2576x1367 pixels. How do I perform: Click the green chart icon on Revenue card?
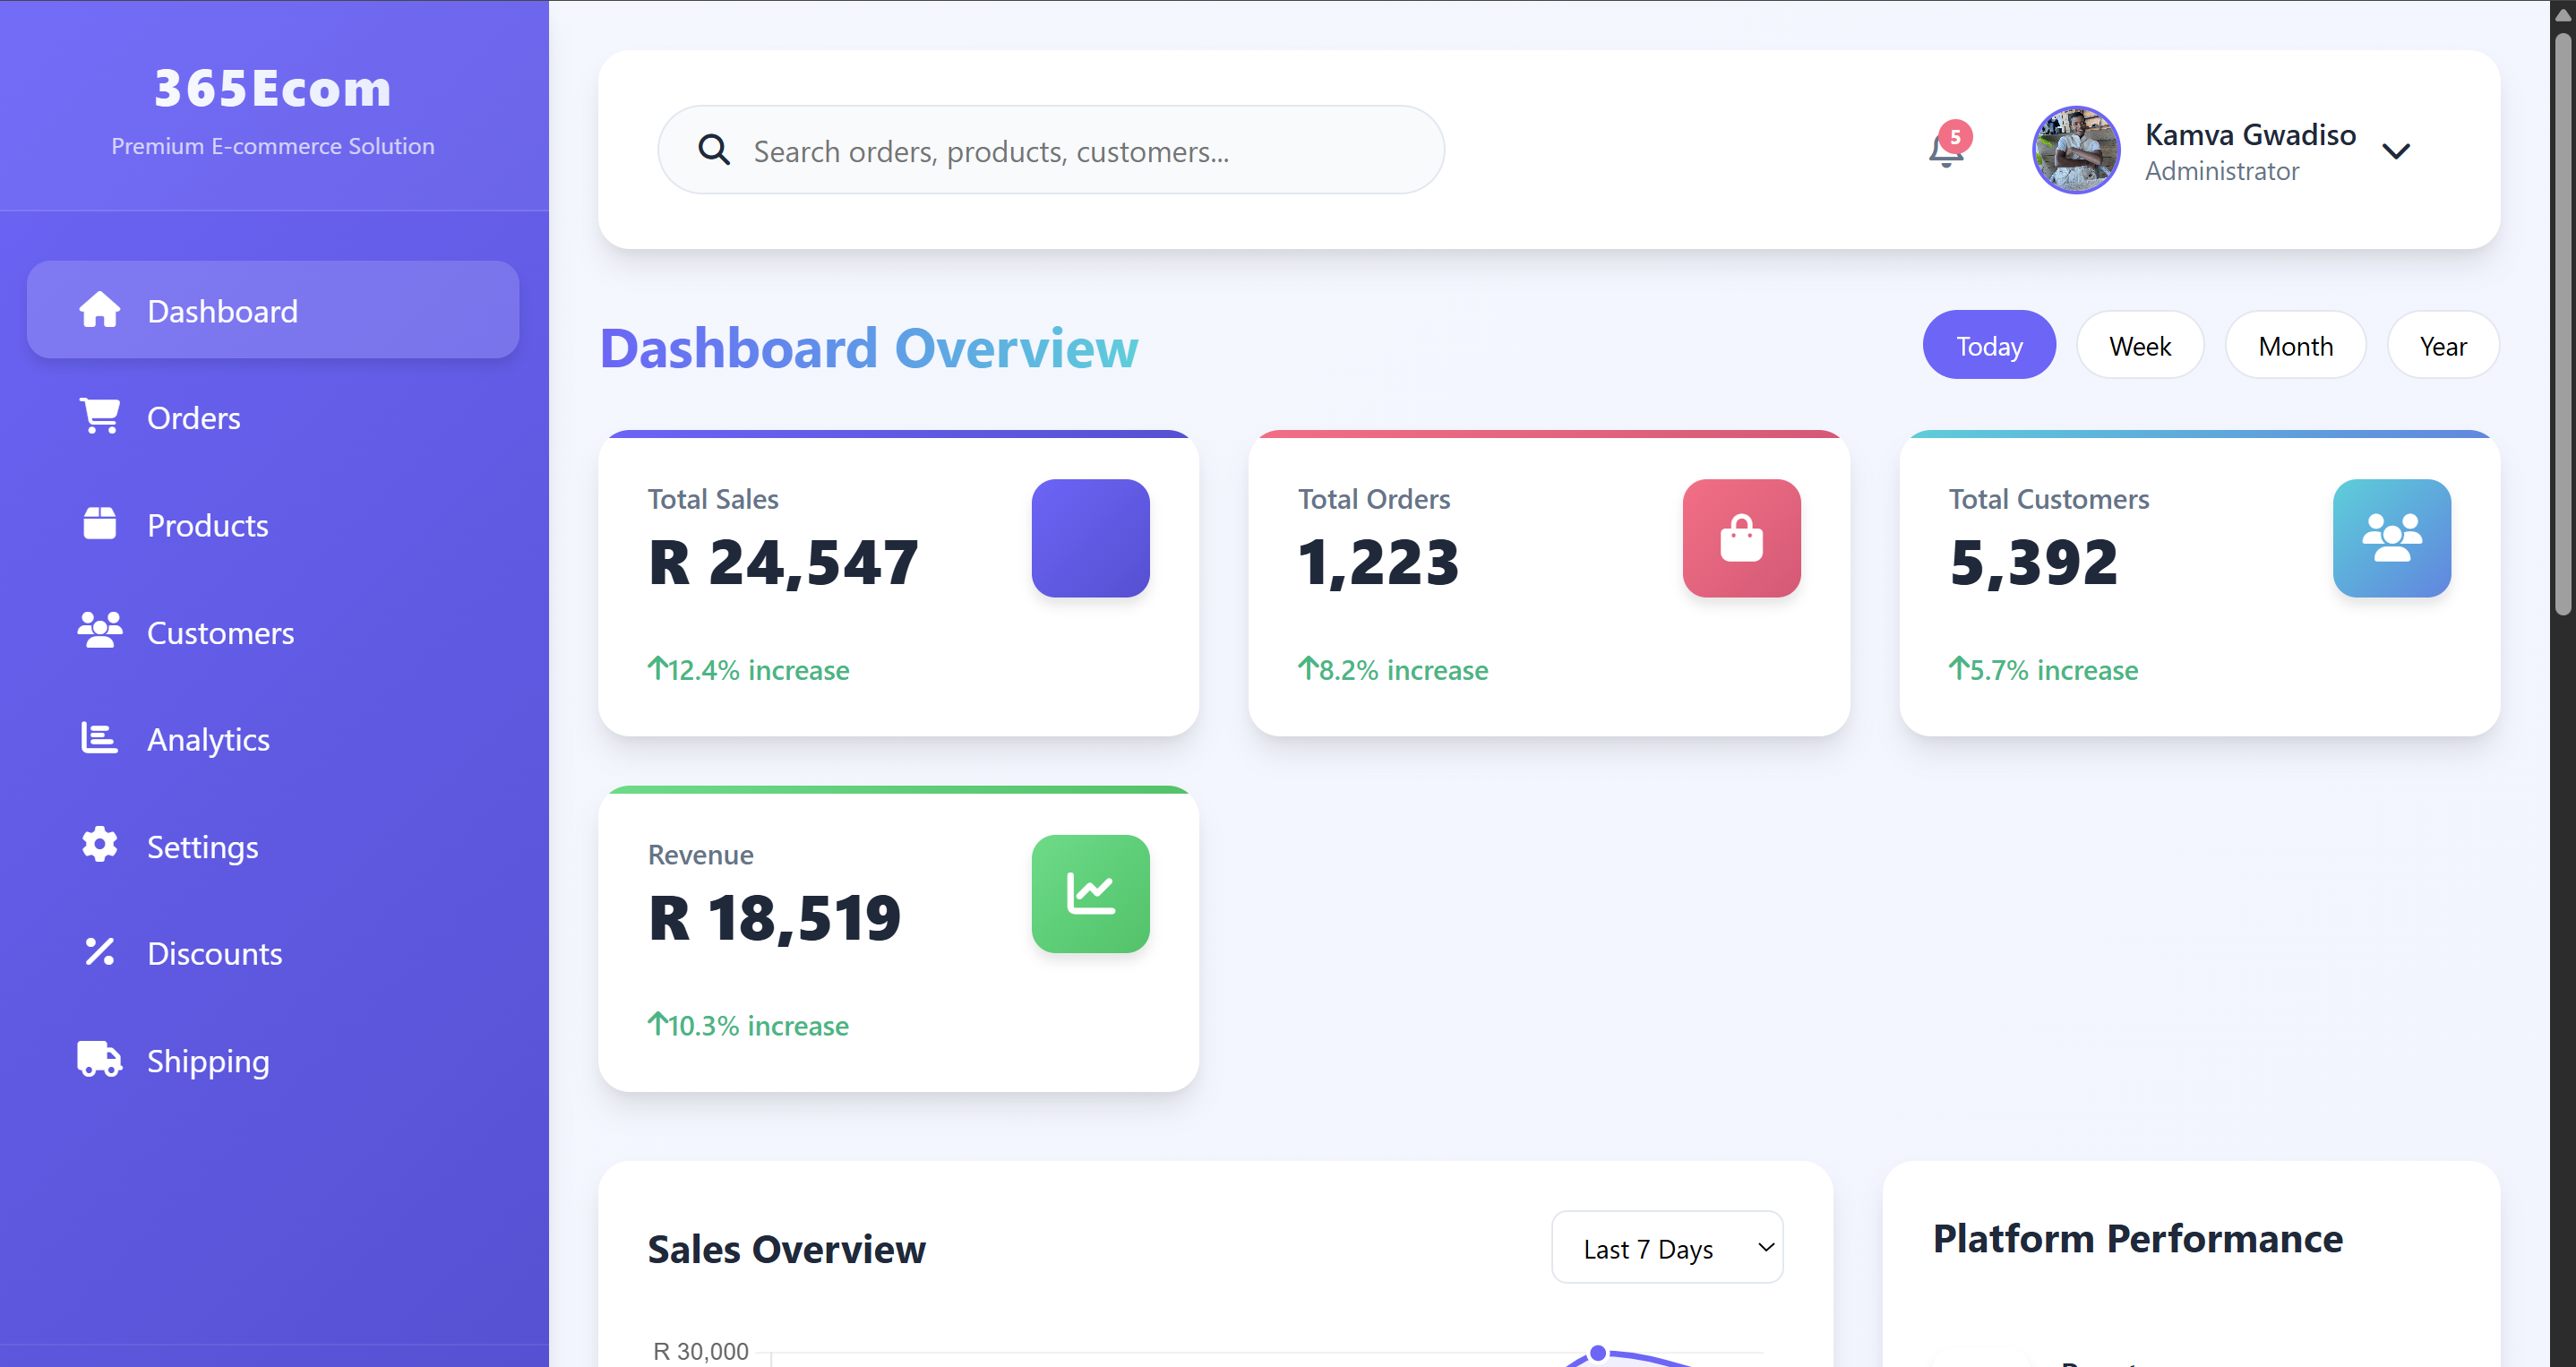pos(1090,894)
